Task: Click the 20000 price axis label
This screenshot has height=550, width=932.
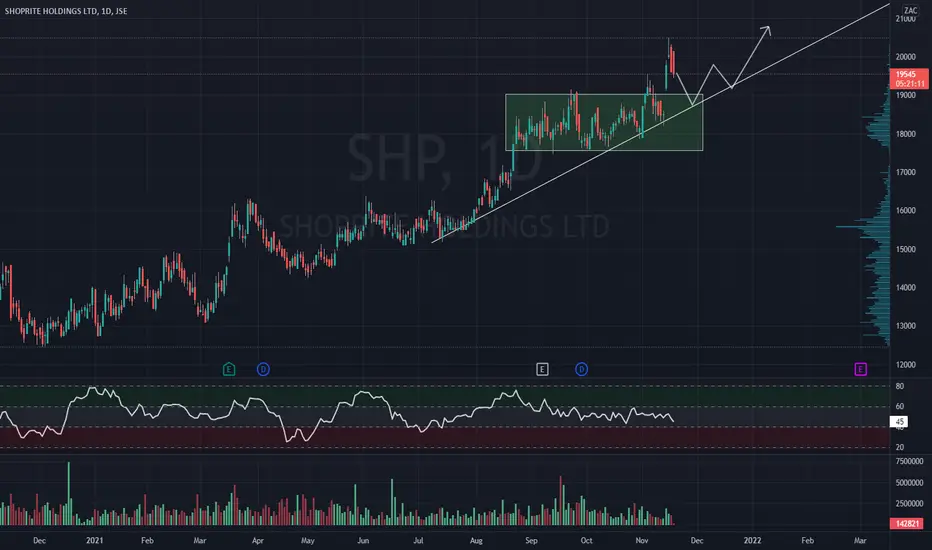Action: (906, 57)
